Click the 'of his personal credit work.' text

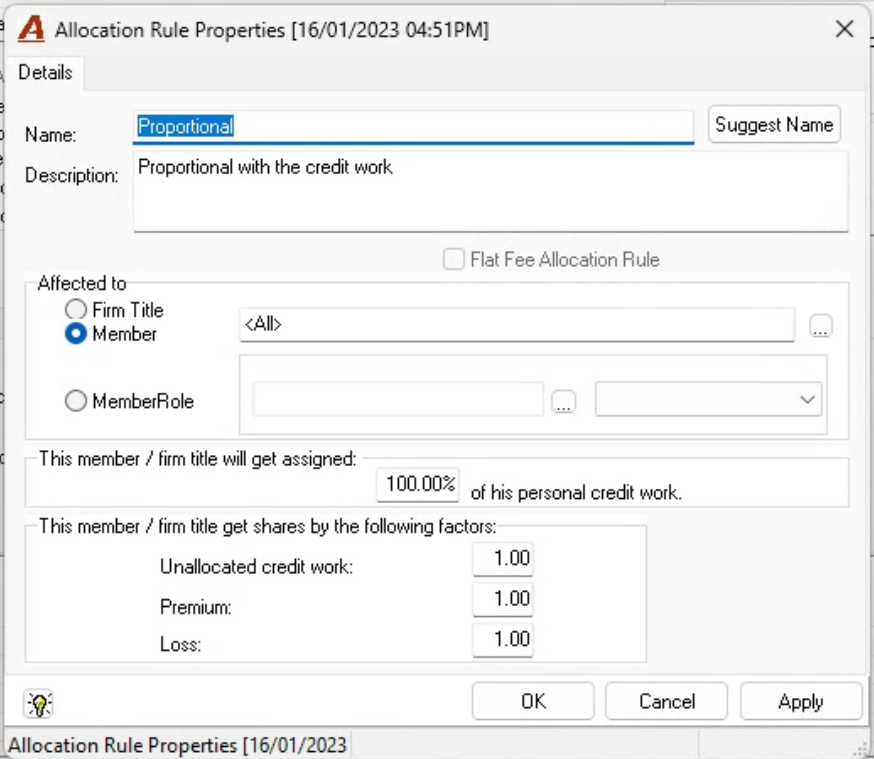point(576,493)
